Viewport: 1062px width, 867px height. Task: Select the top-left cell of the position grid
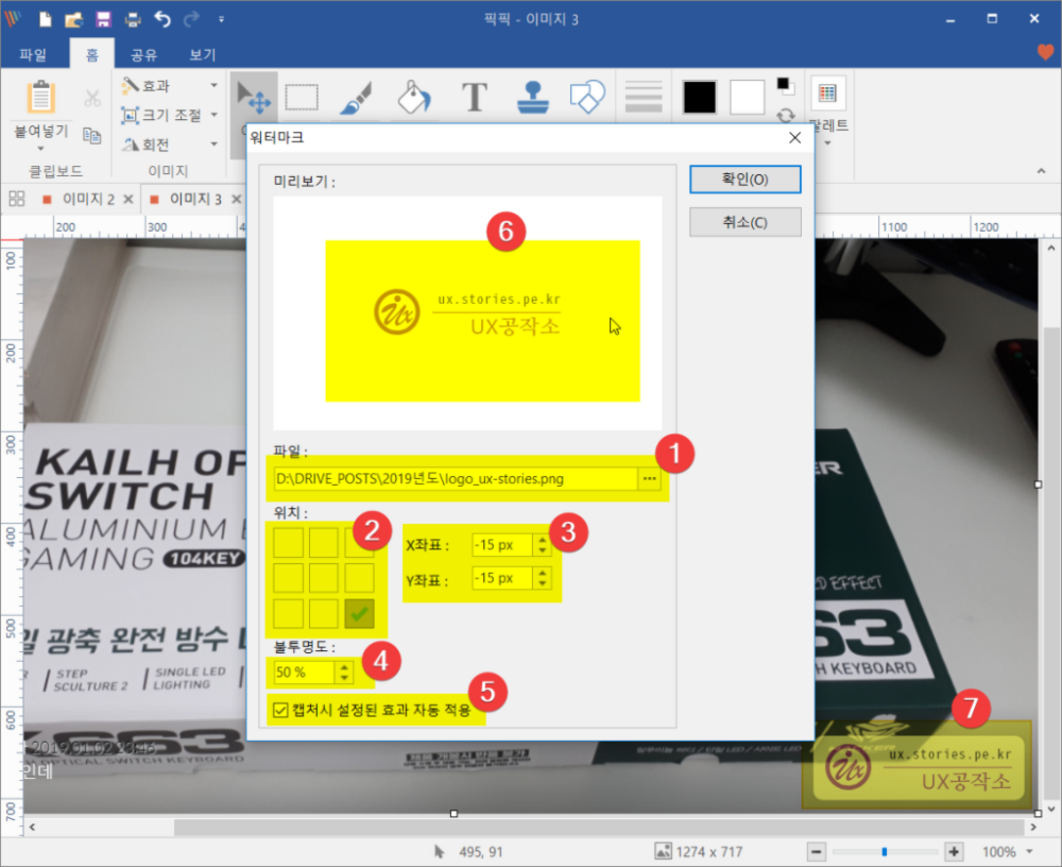tap(288, 543)
